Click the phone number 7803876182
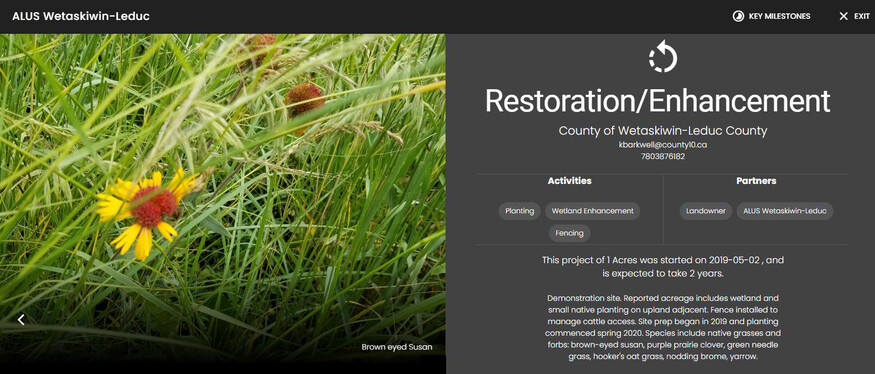The width and height of the screenshot is (875, 374). pyautogui.click(x=663, y=156)
